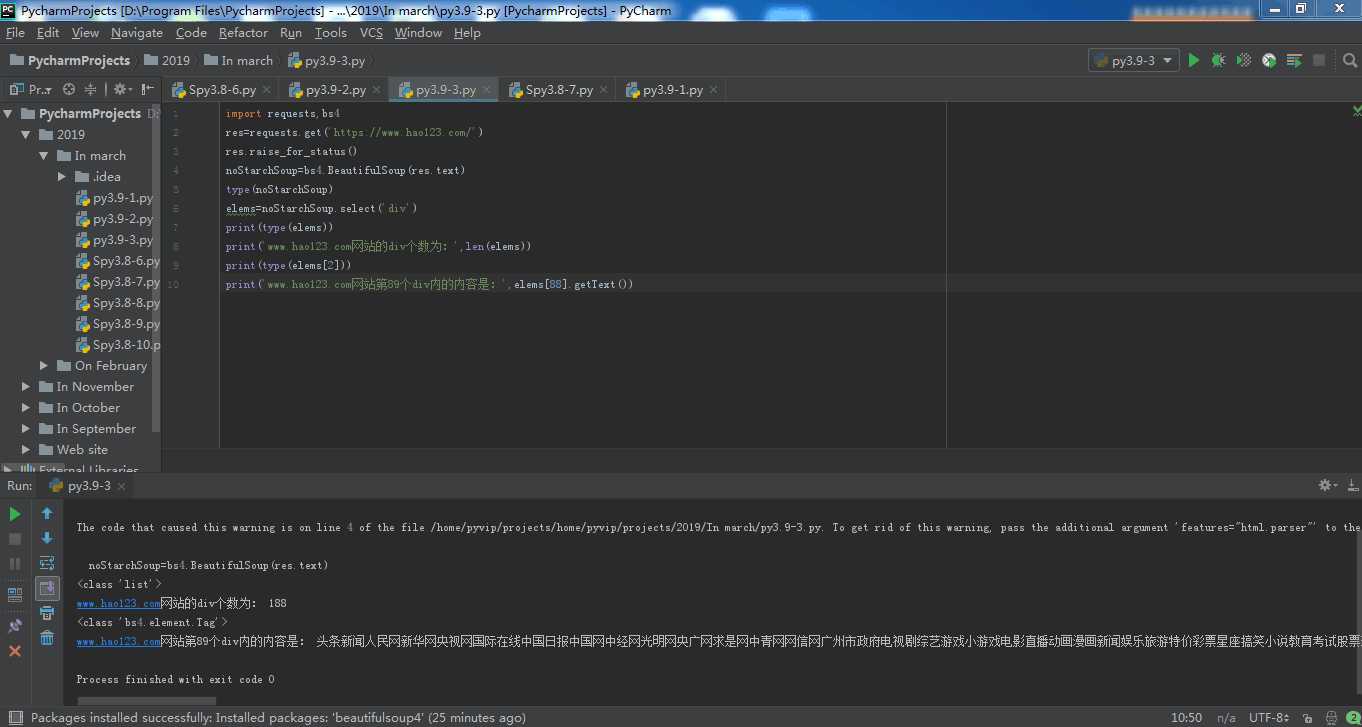Collapse the 2019 folder
The height and width of the screenshot is (727, 1362).
click(x=27, y=135)
